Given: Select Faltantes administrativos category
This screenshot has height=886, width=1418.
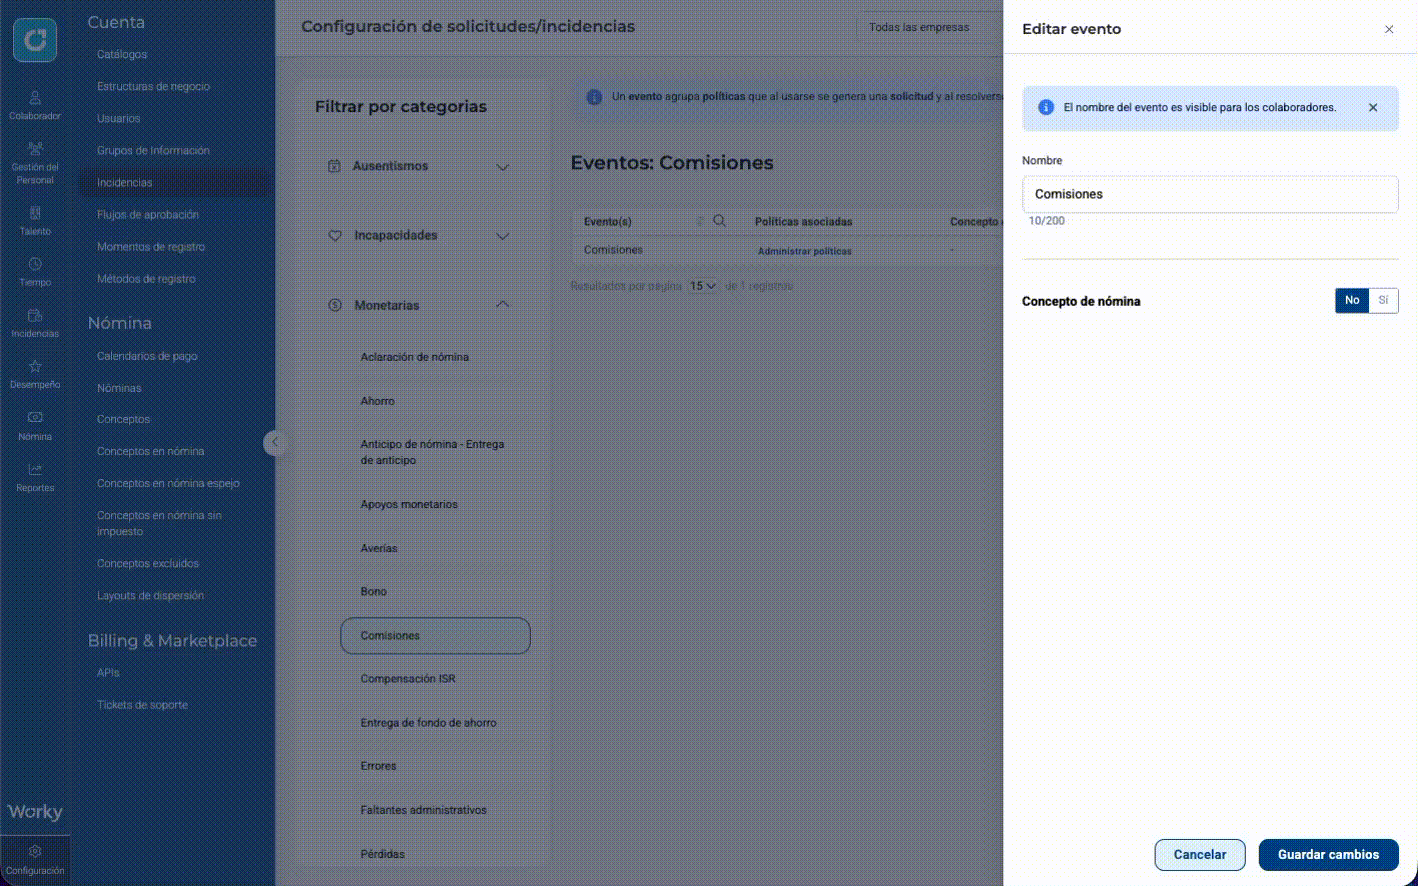Looking at the screenshot, I should [424, 810].
